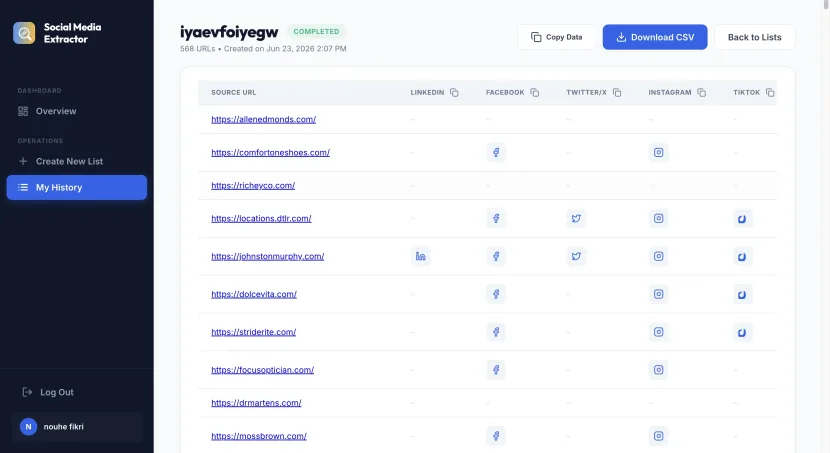
Task: Select Create New List in sidebar
Action: 76,161
